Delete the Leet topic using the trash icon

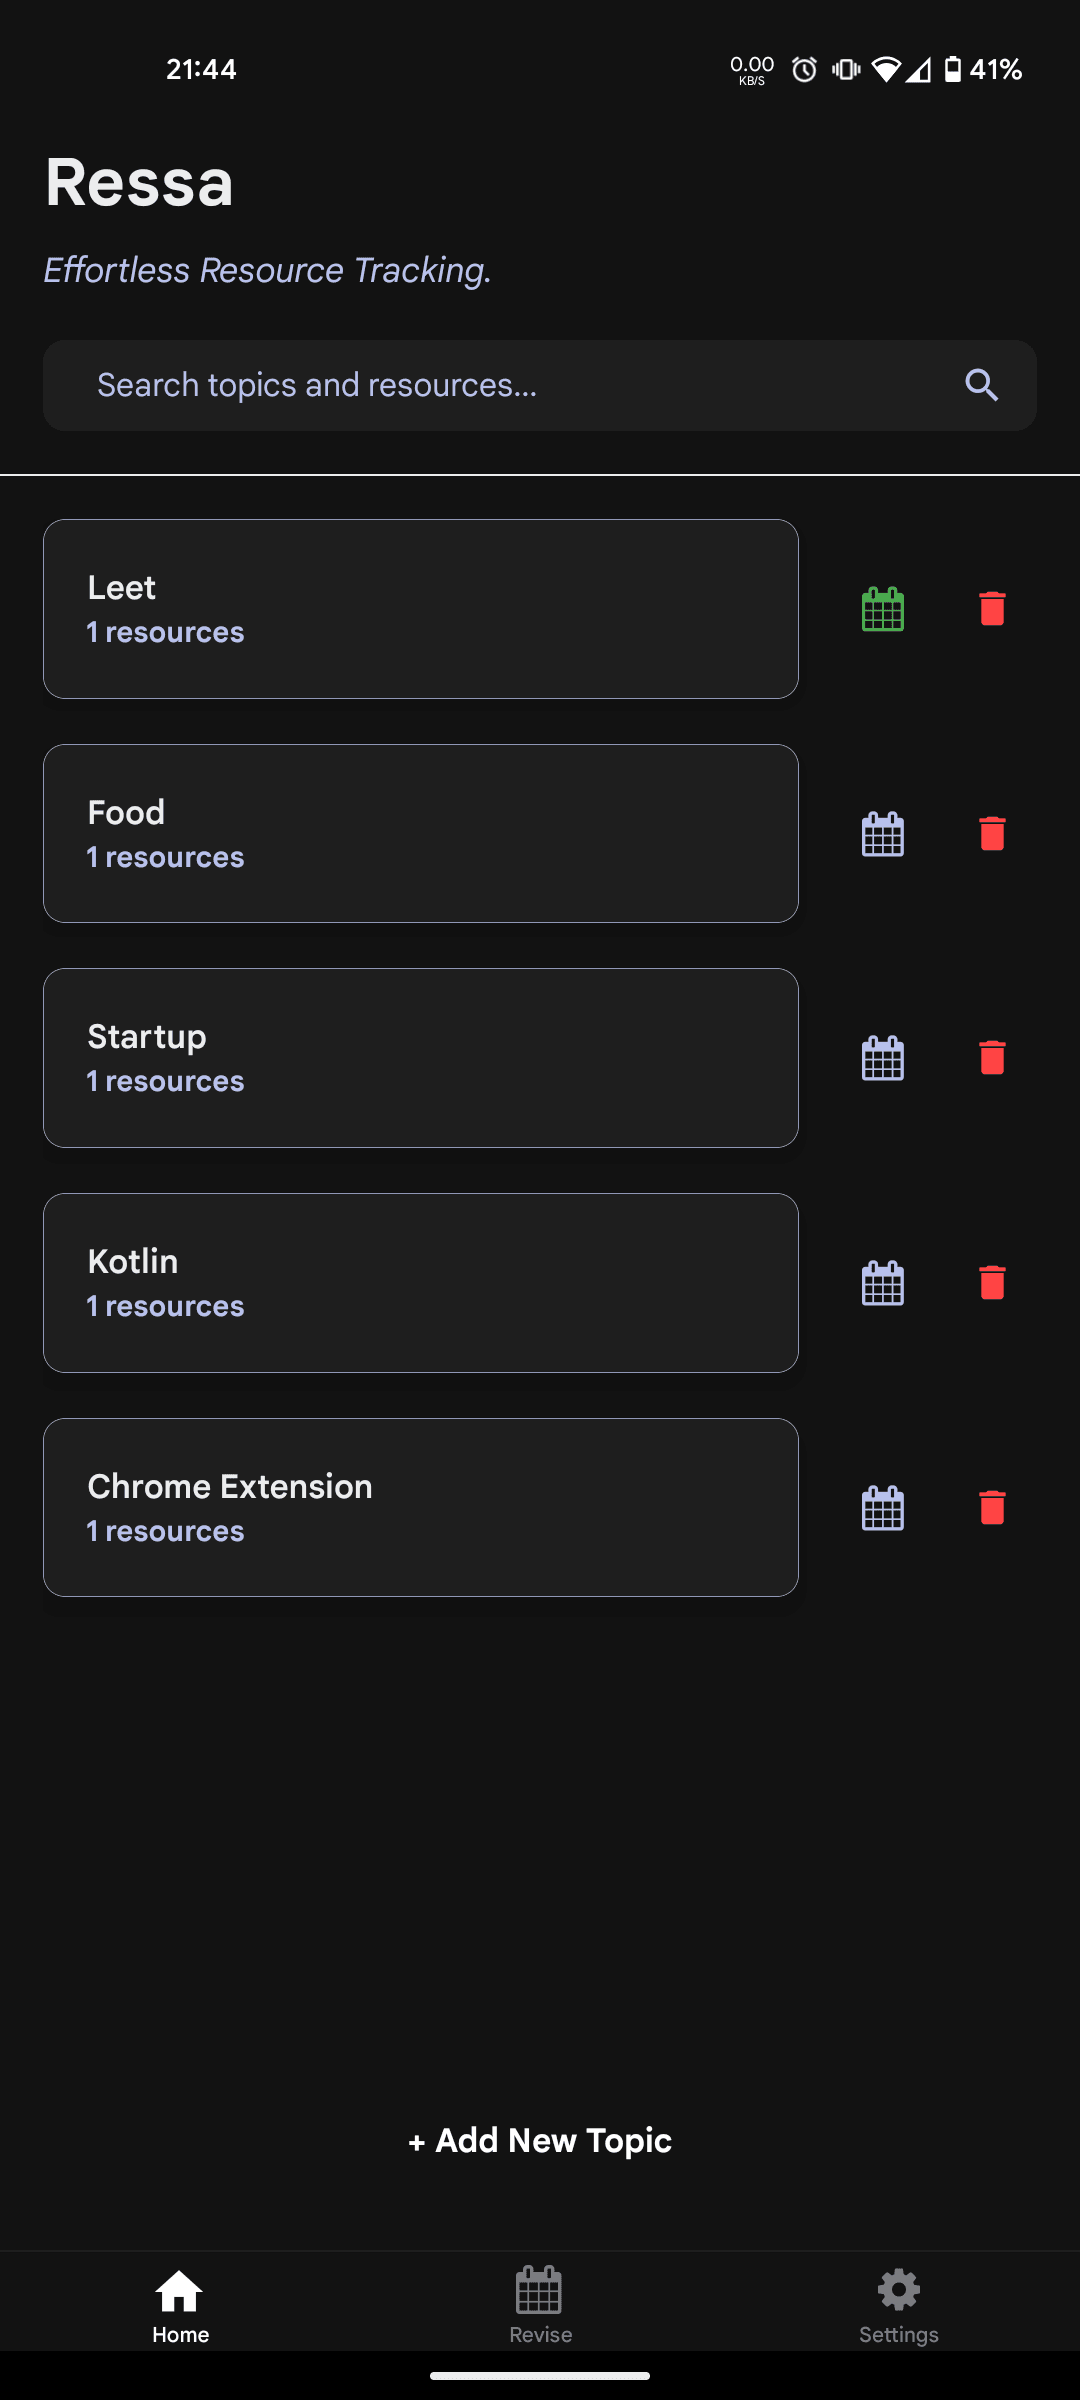pos(991,608)
